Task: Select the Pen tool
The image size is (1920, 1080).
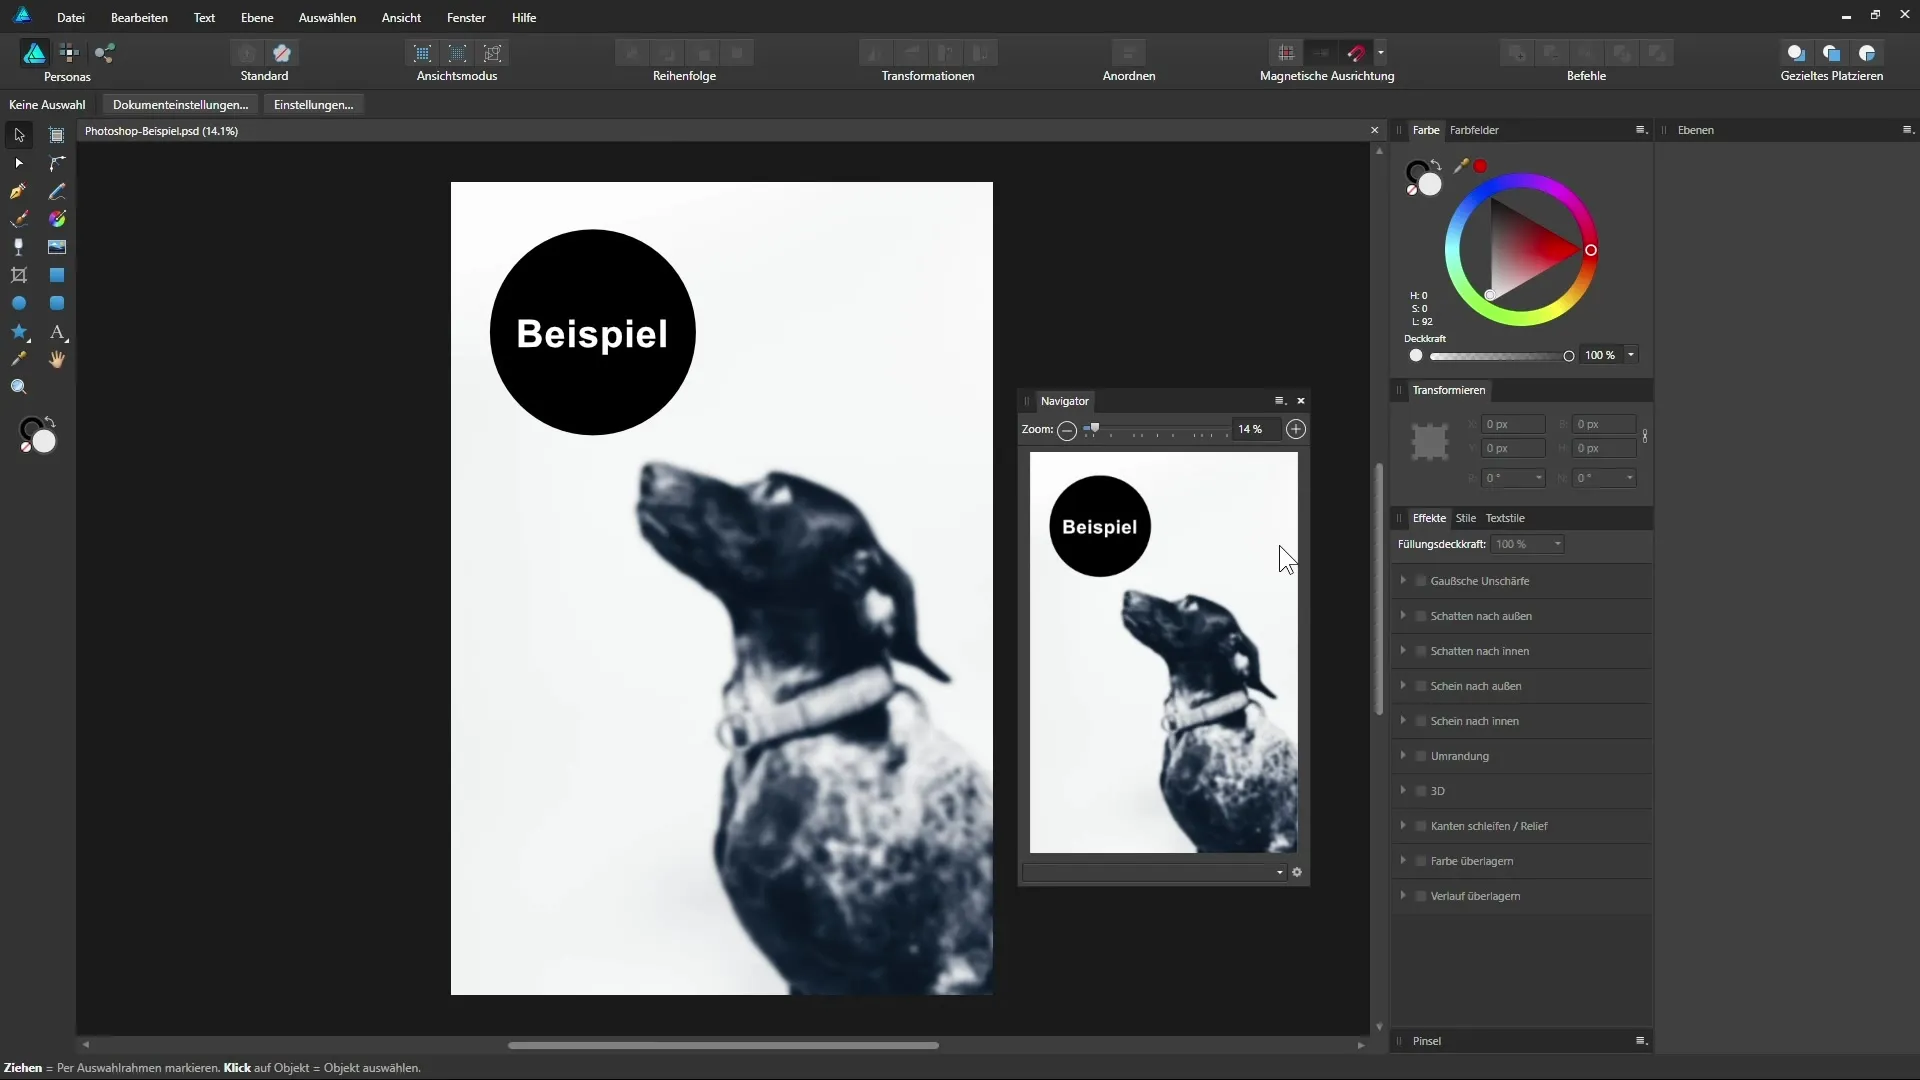Action: [x=19, y=191]
